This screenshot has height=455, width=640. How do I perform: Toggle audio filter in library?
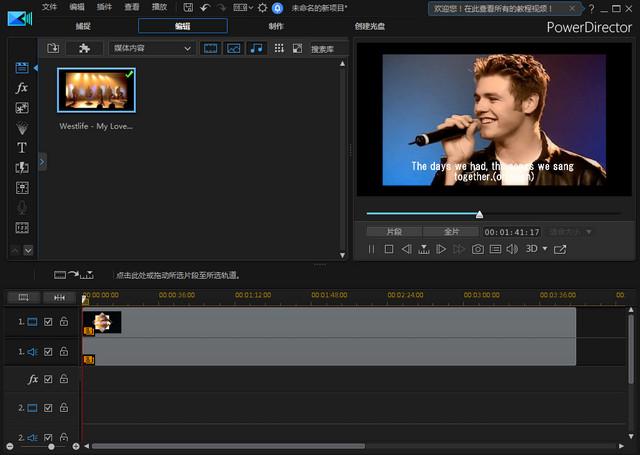[x=257, y=48]
